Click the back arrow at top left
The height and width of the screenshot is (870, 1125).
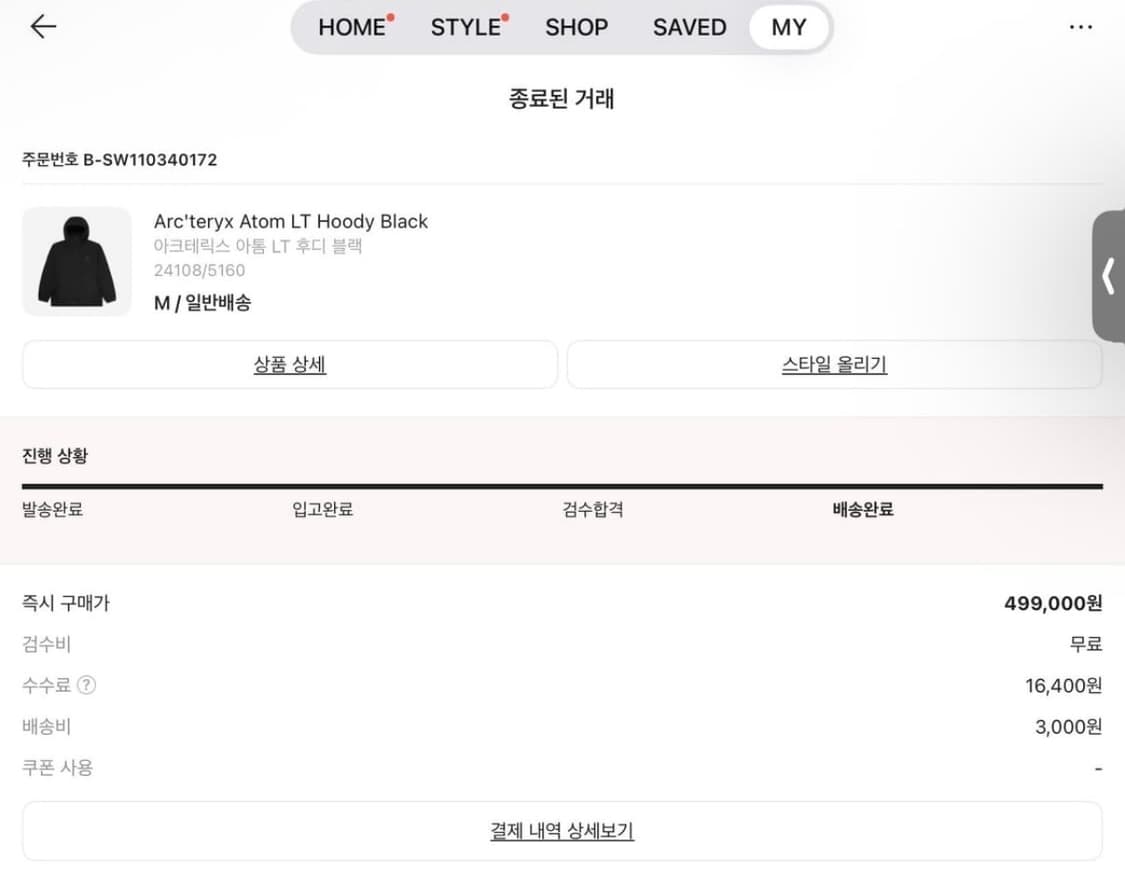(x=42, y=27)
